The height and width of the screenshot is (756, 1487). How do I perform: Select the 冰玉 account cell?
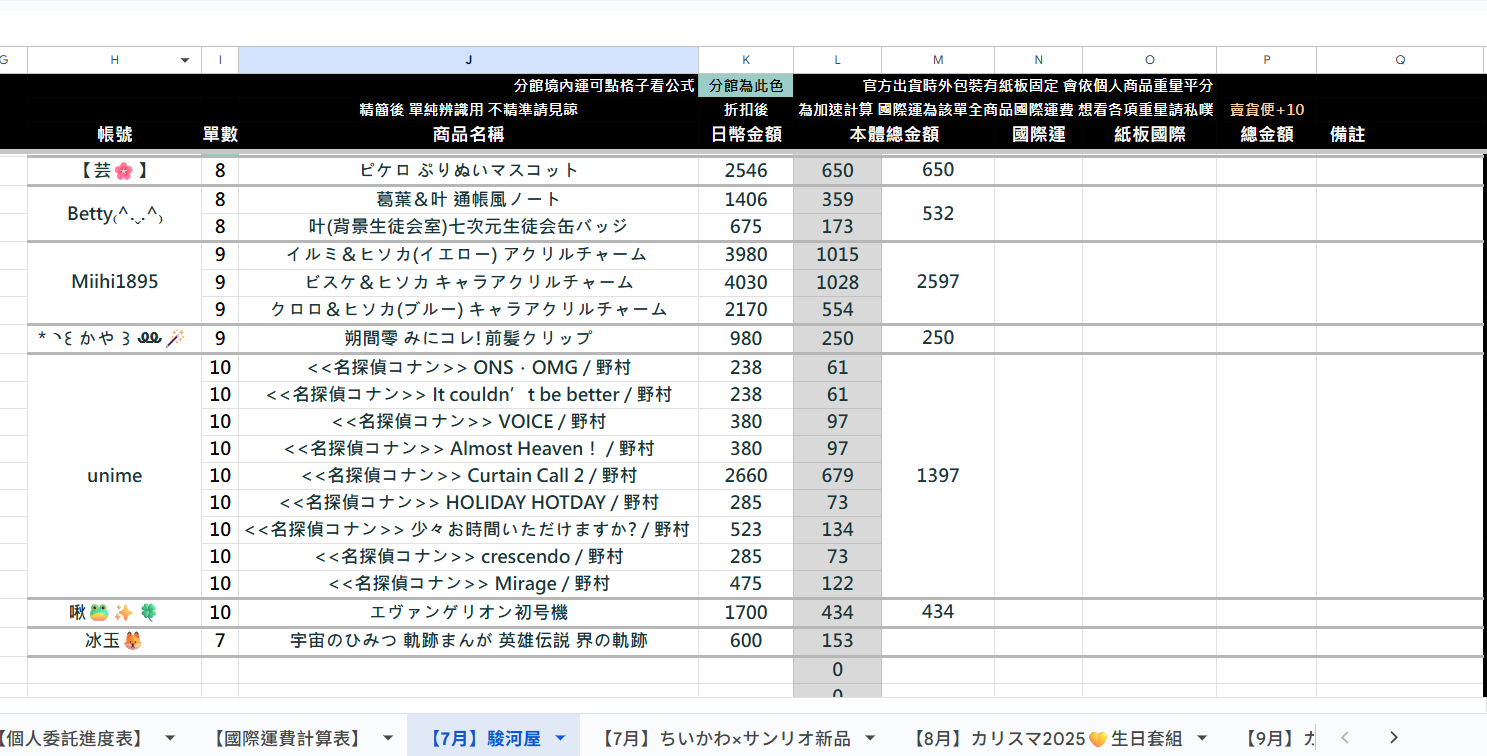coord(115,640)
